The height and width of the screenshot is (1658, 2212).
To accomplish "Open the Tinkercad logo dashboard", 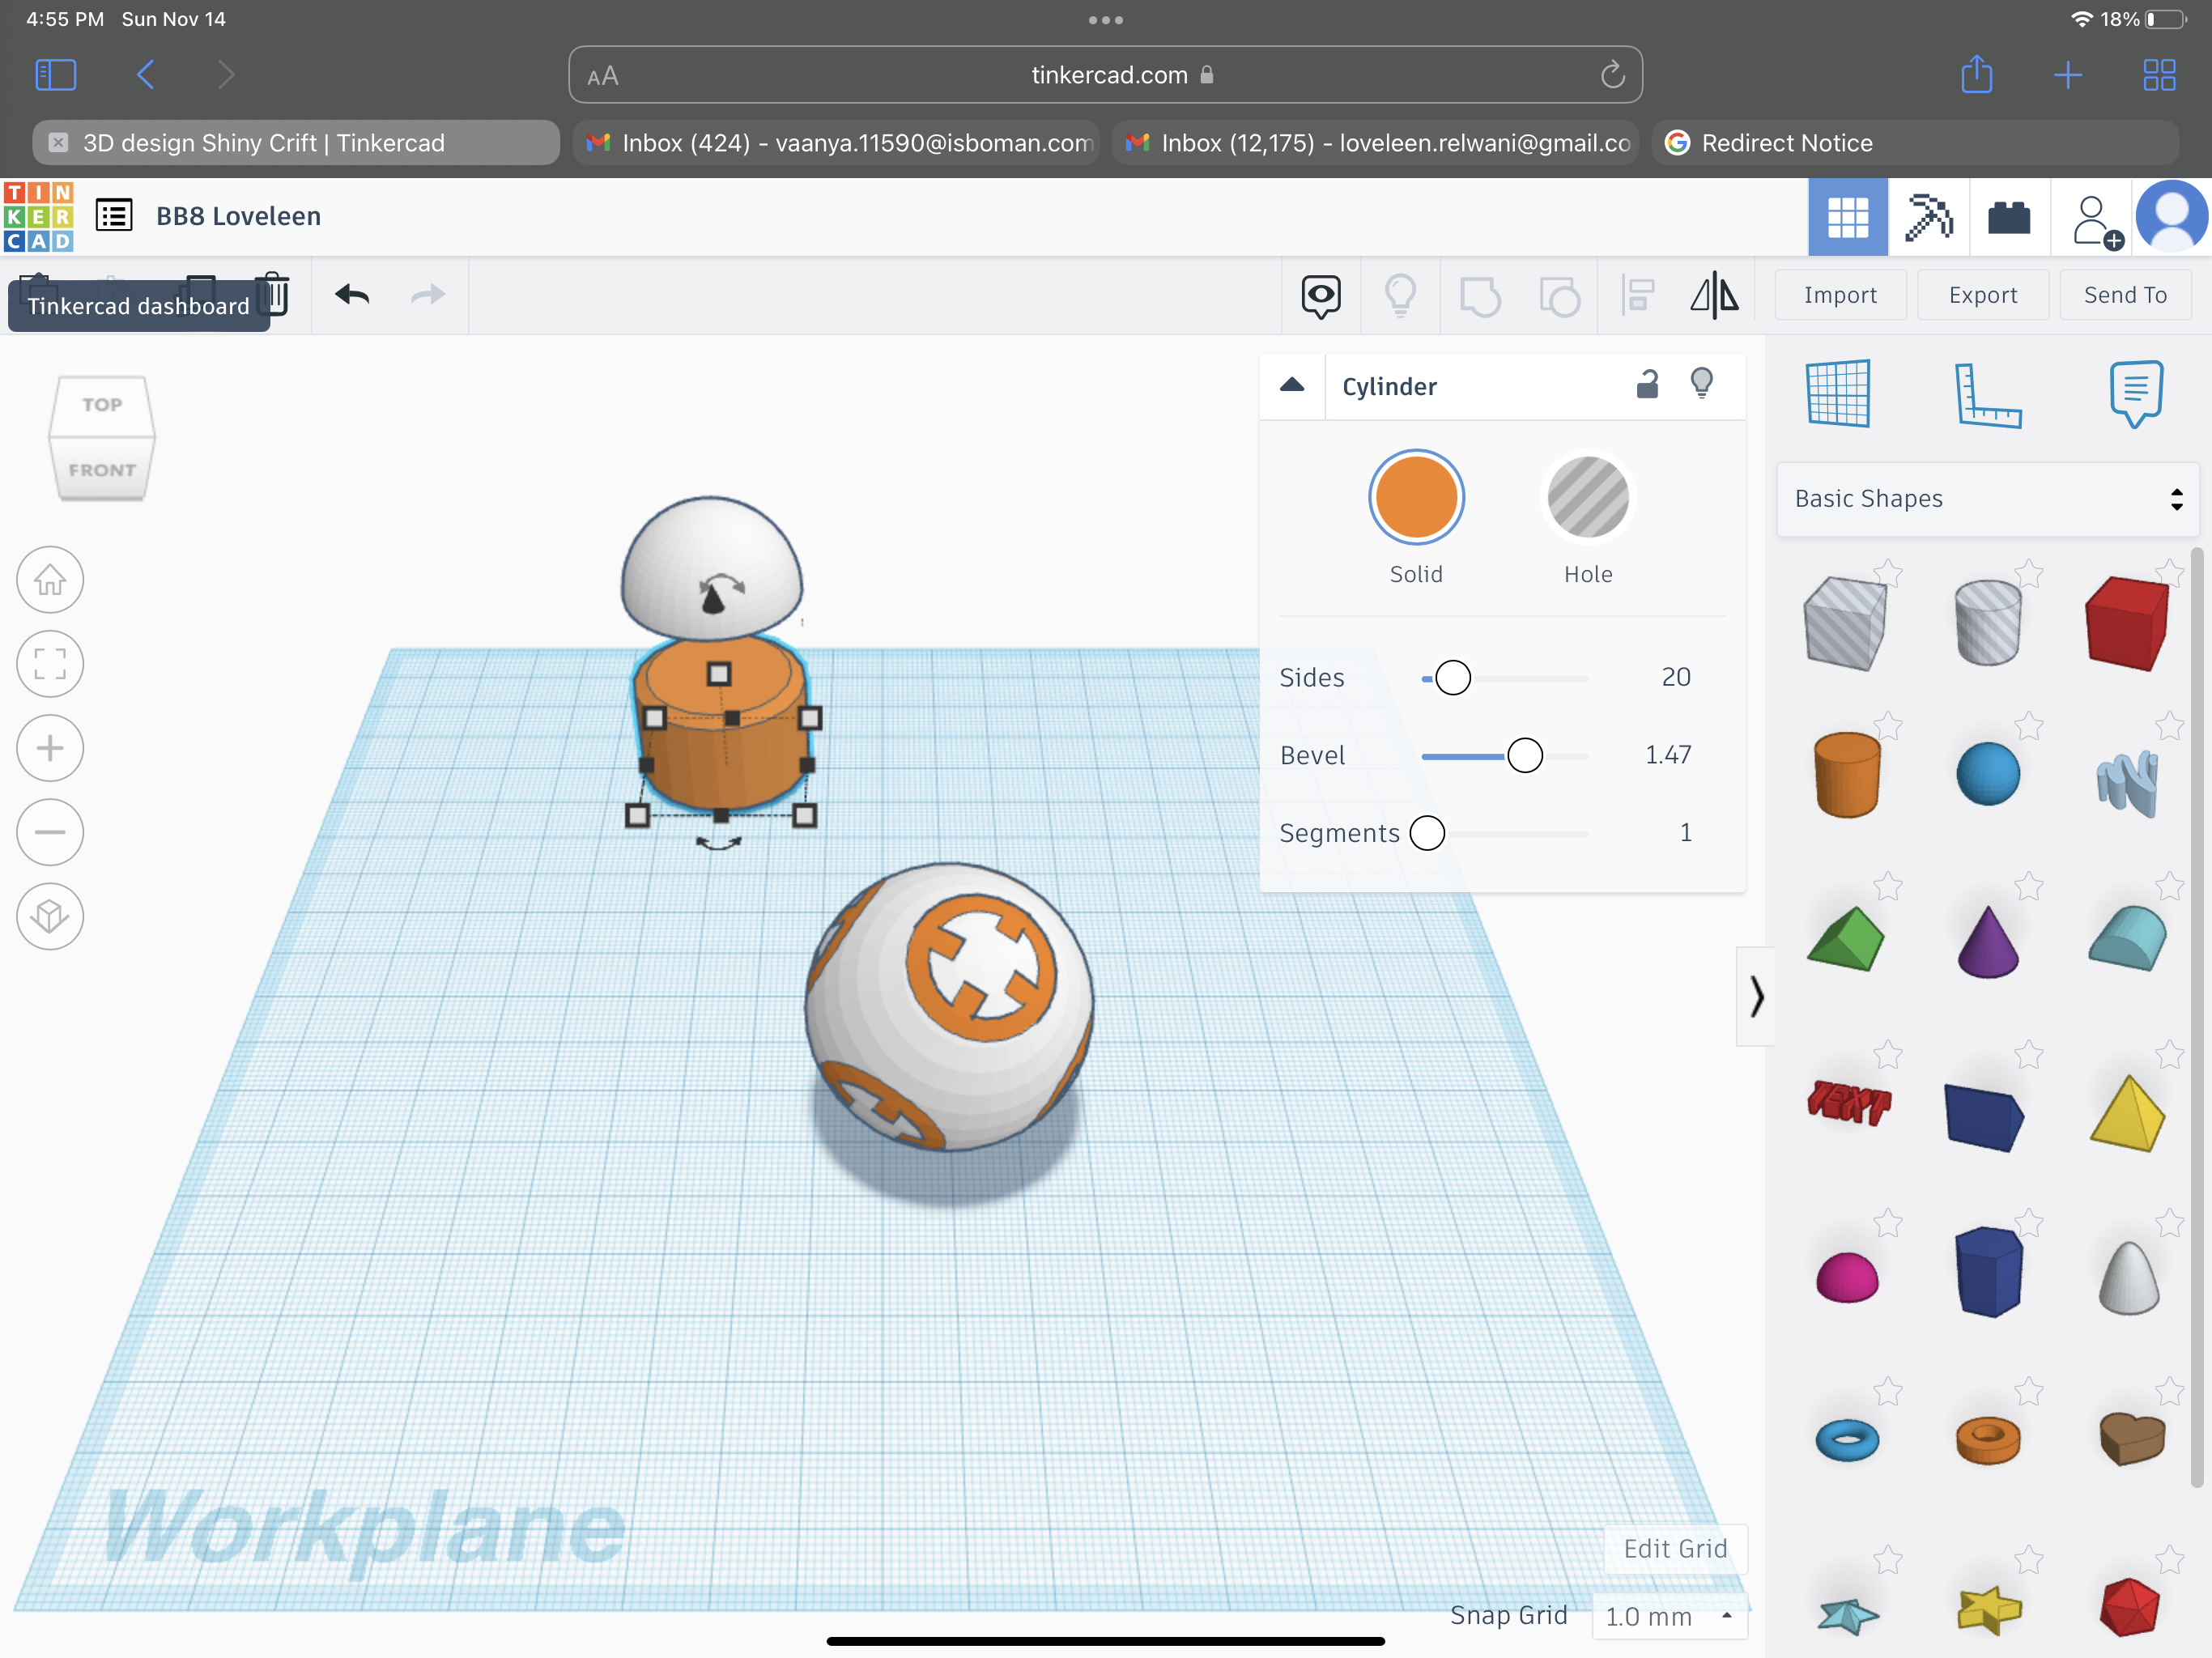I will [38, 216].
